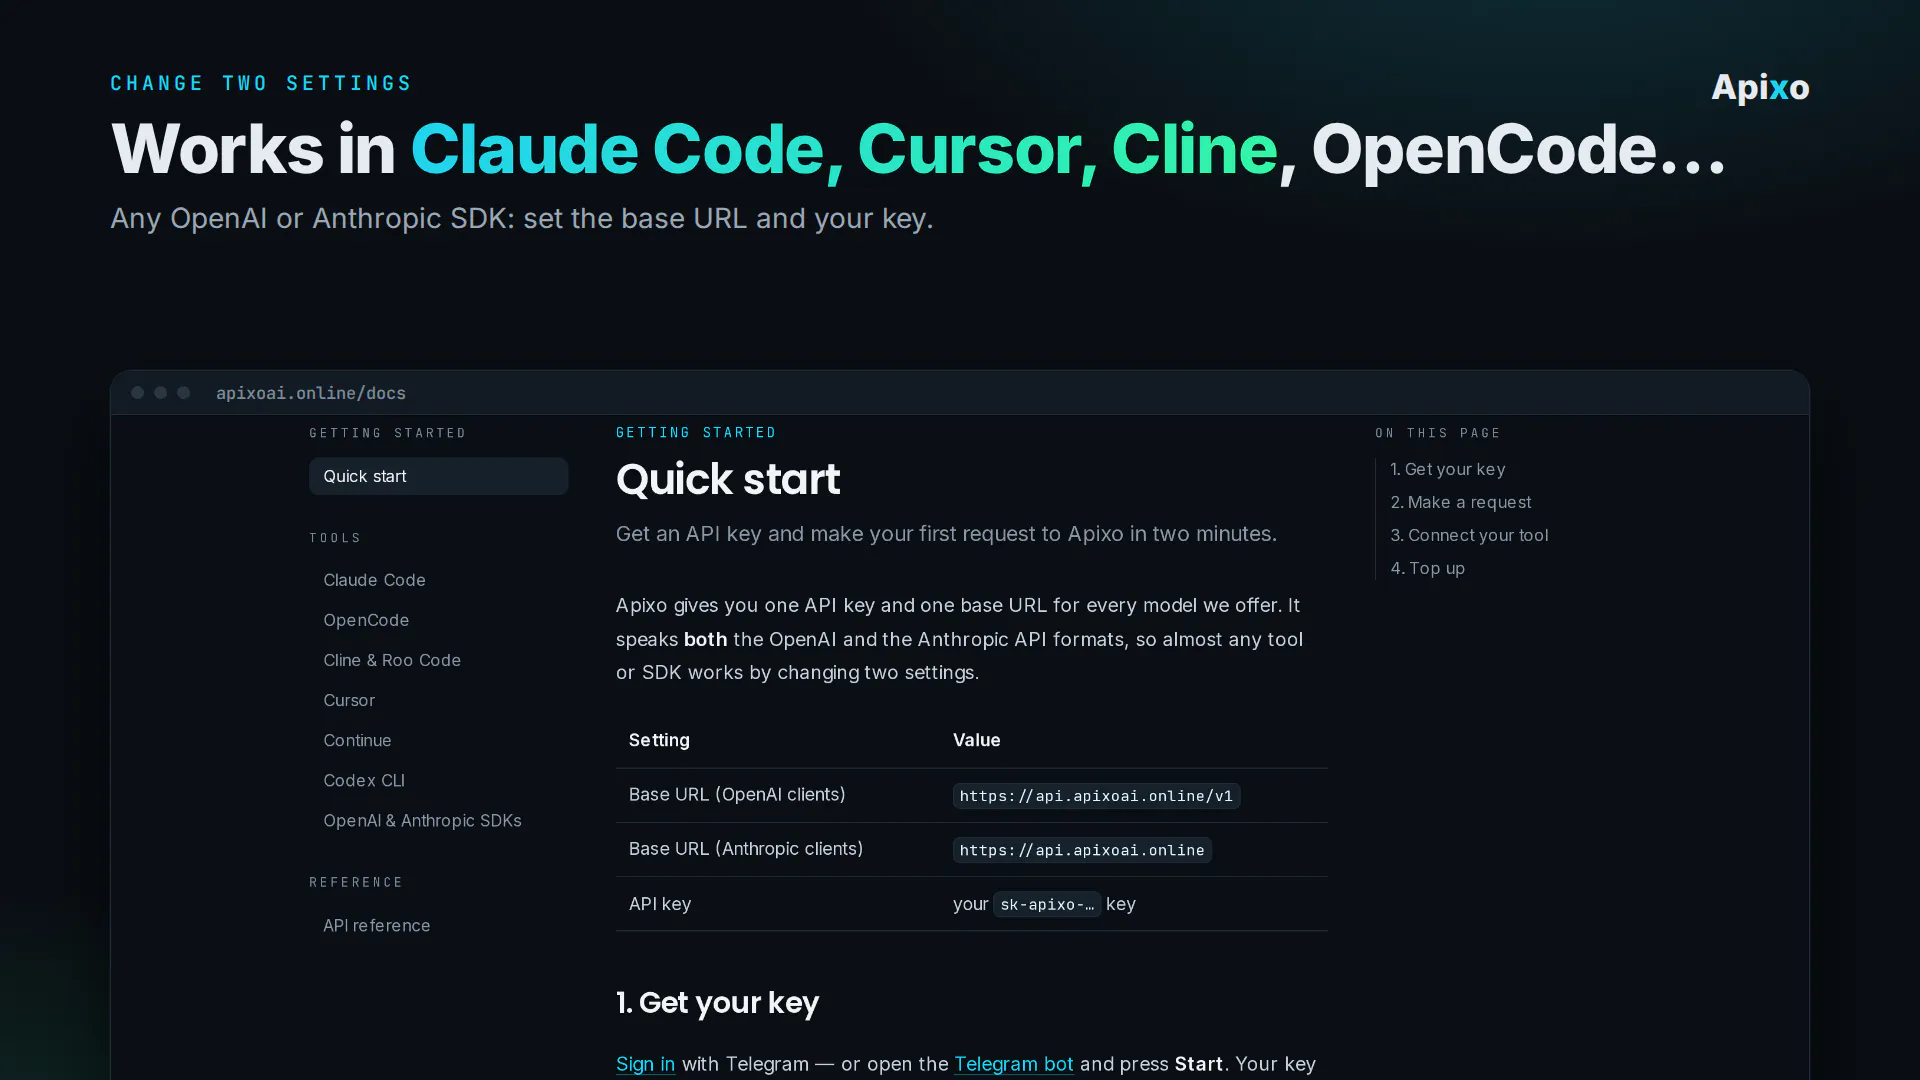Select OpenCode in the Tools list
Image resolution: width=1920 pixels, height=1080 pixels.
tap(366, 620)
